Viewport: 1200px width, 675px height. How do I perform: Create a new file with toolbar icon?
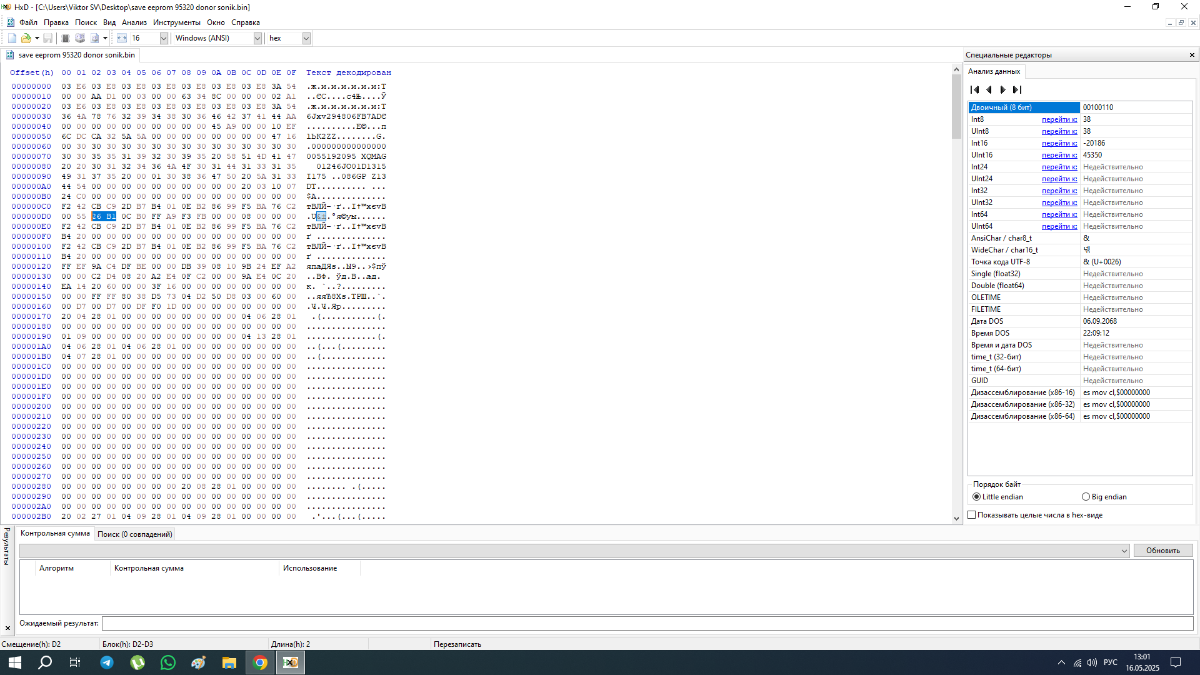(12, 38)
